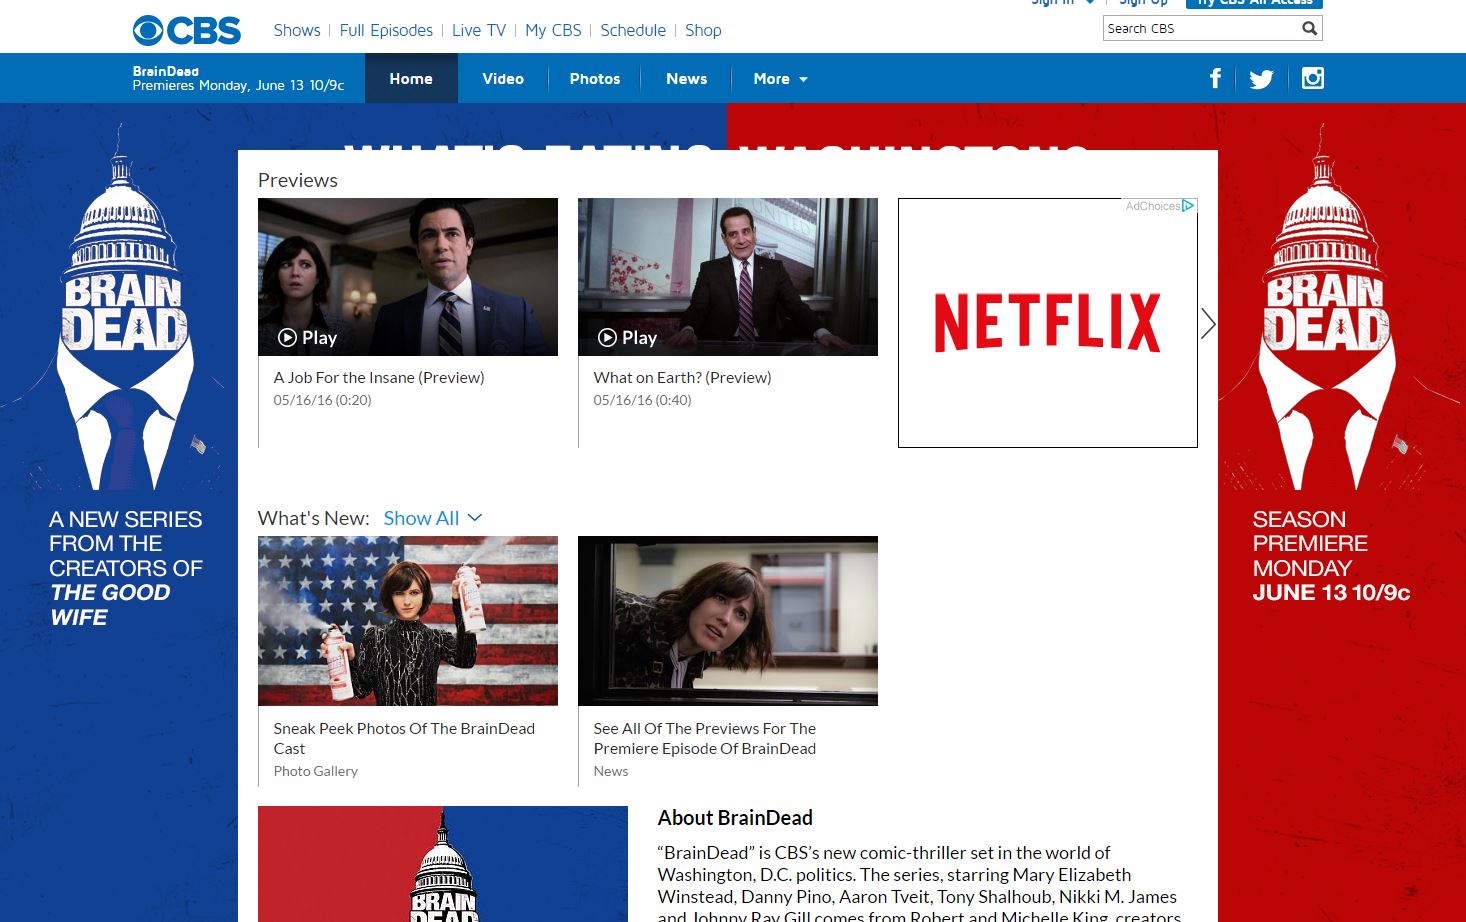
Task: Click the AdChoices icon on the ad
Action: [x=1188, y=205]
